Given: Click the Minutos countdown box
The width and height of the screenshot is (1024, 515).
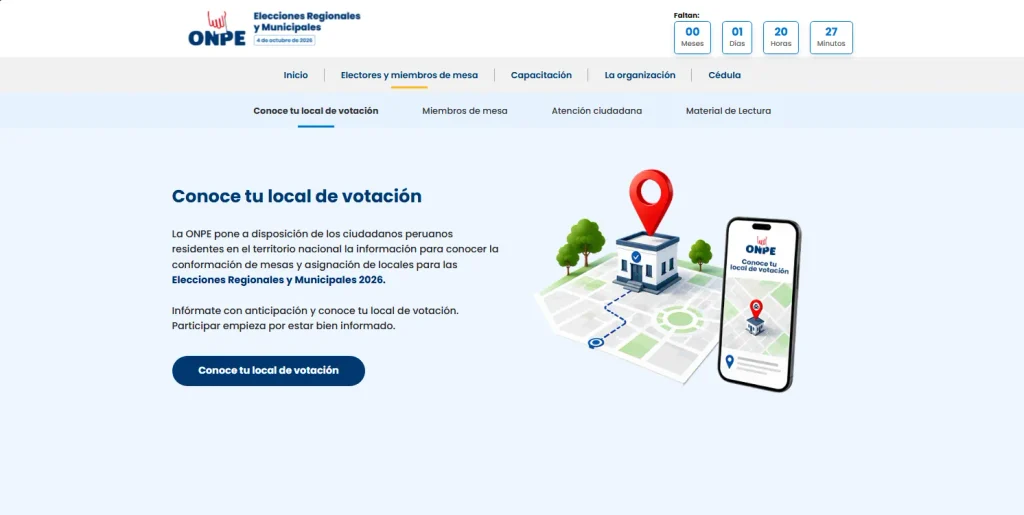Looking at the screenshot, I should (831, 38).
